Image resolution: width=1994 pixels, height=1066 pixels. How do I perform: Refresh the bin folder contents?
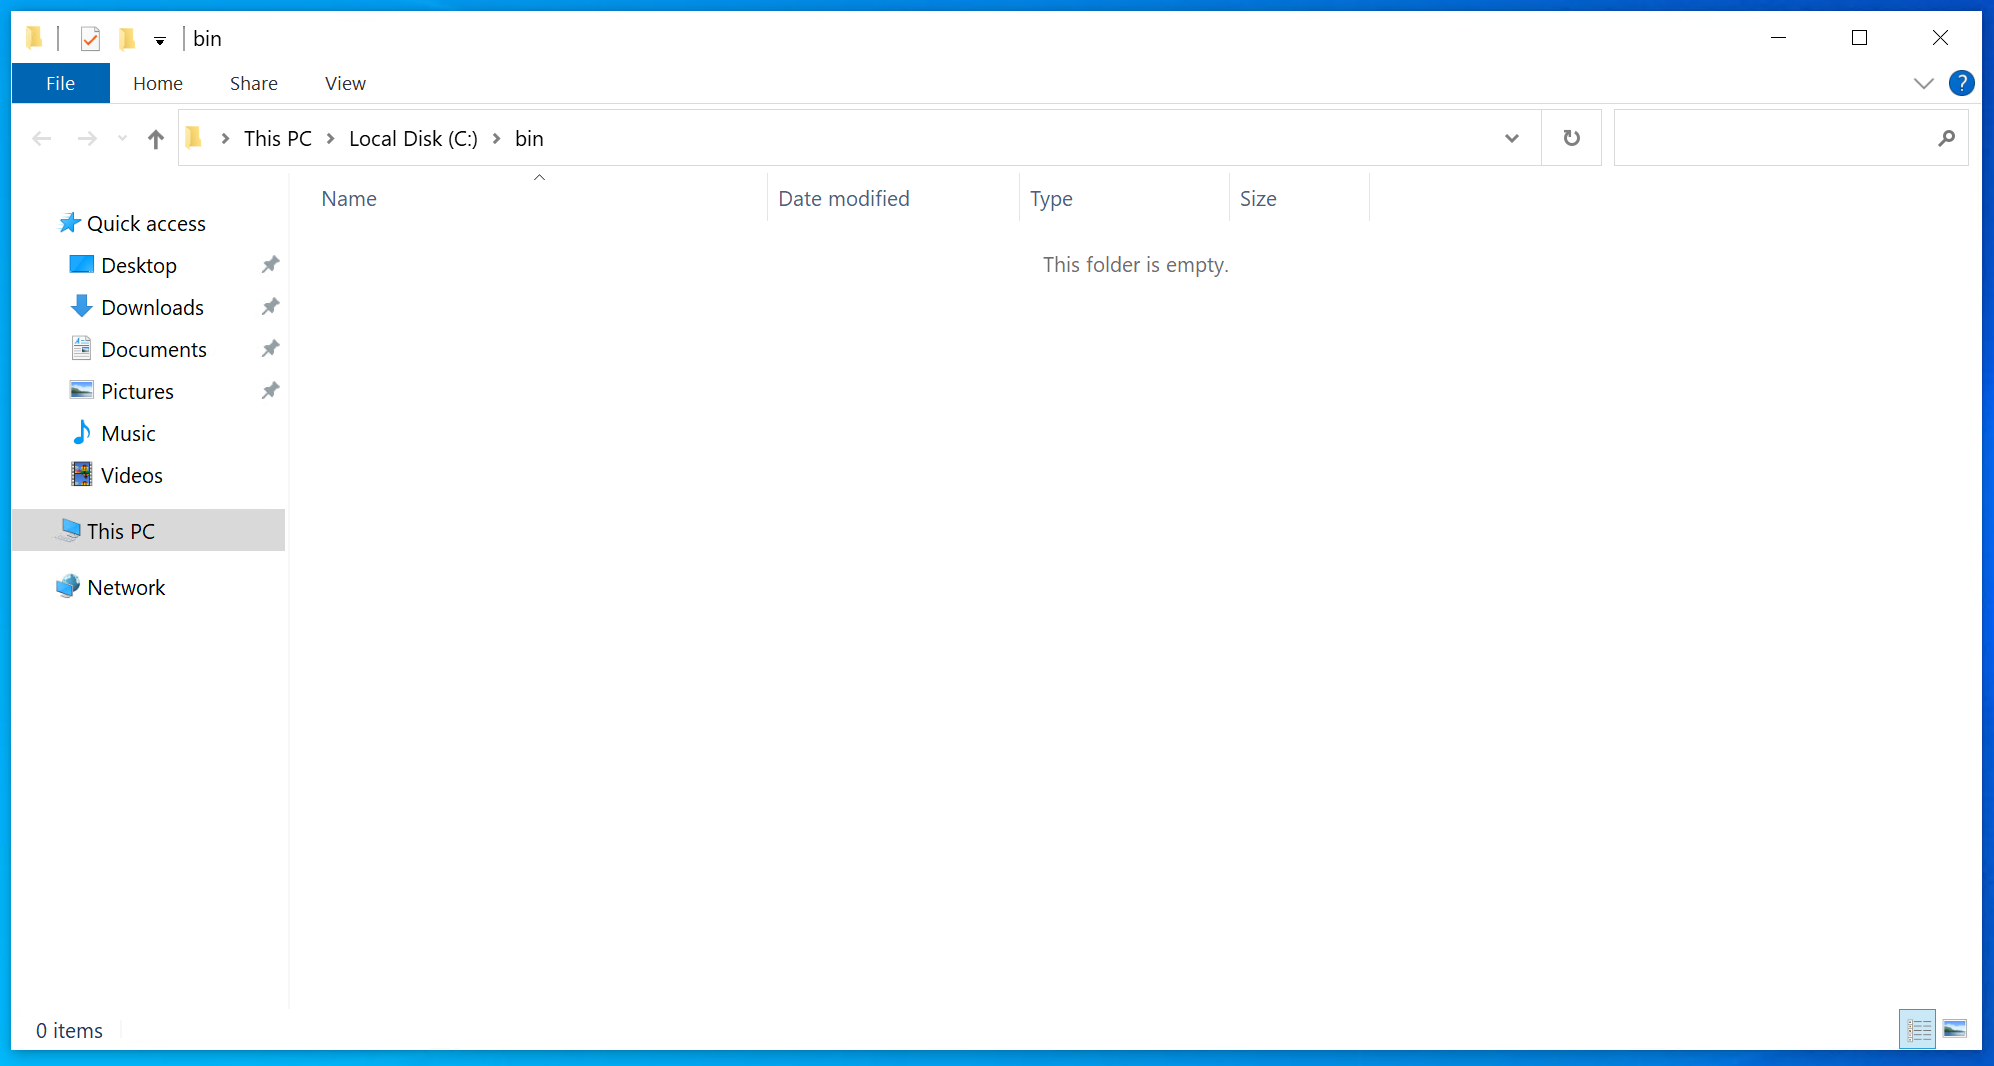[x=1571, y=138]
